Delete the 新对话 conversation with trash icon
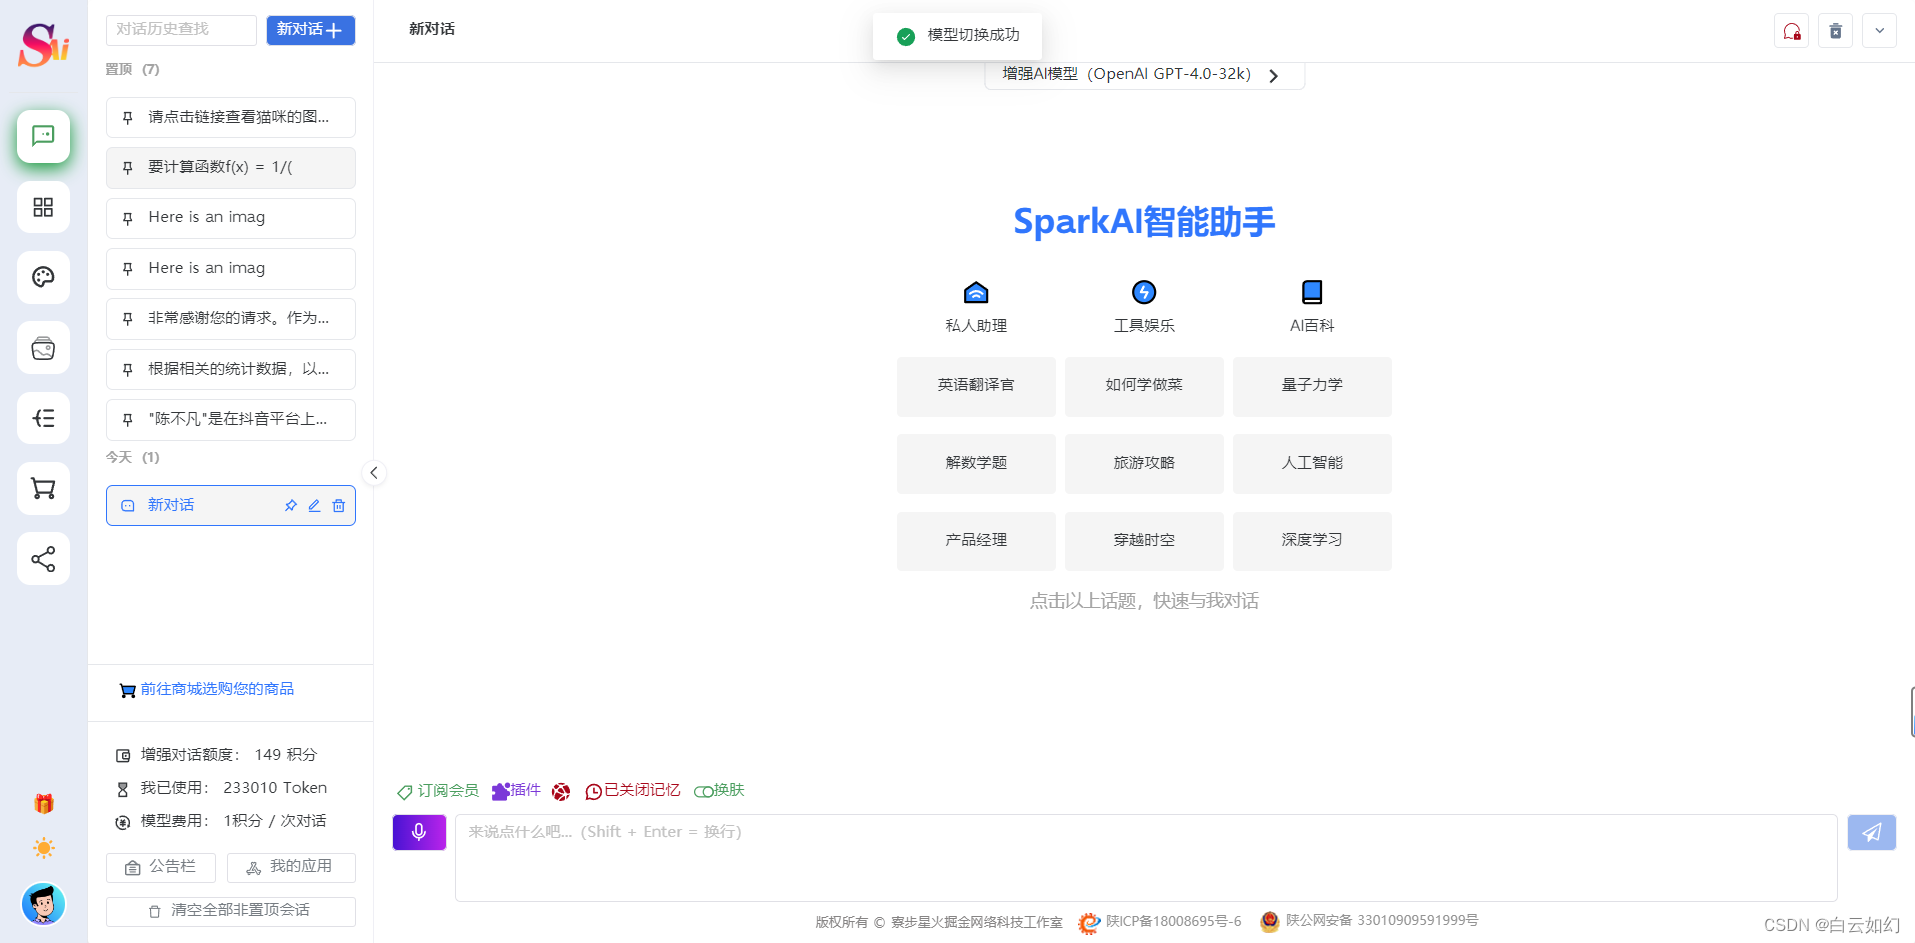 (339, 506)
